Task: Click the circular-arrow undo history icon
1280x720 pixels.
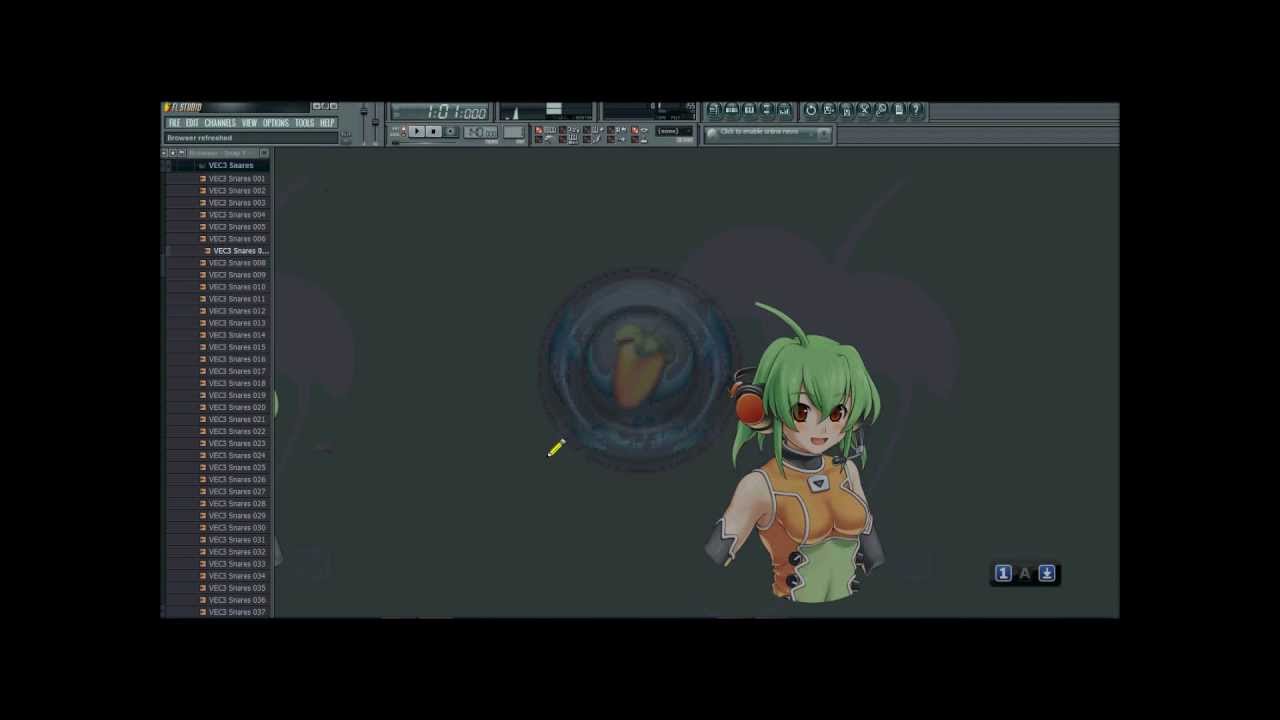Action: pos(811,110)
